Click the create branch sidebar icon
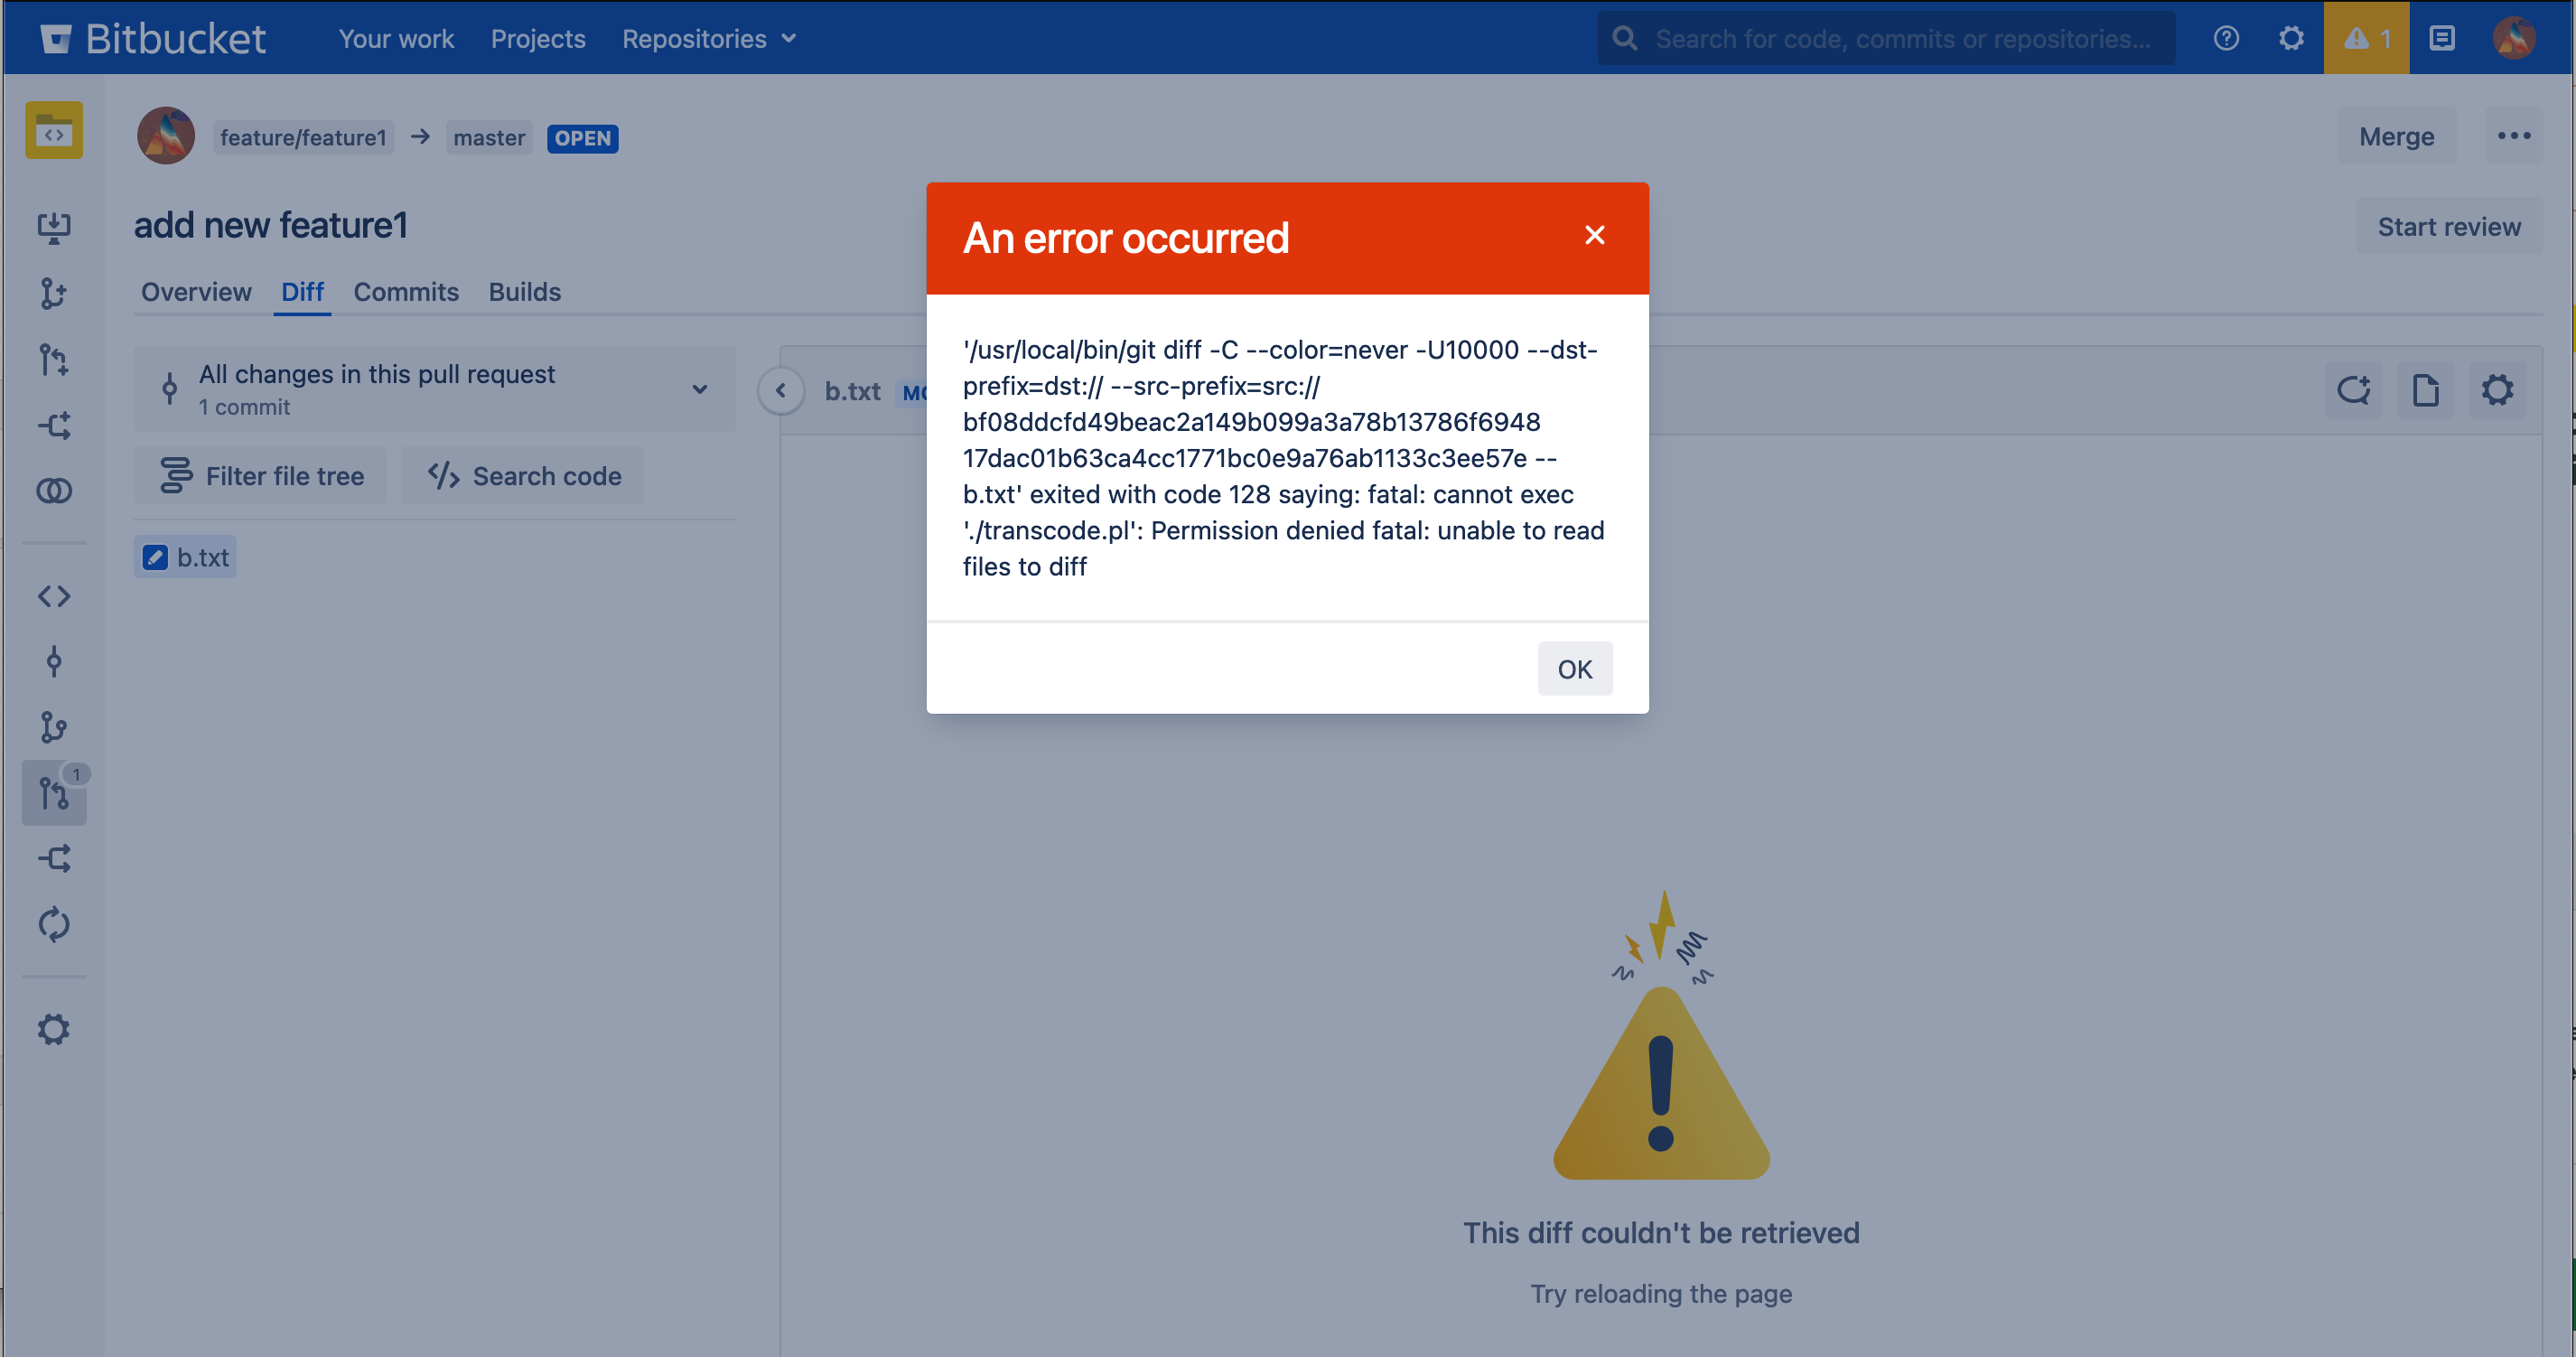The image size is (2576, 1357). pos(53,293)
